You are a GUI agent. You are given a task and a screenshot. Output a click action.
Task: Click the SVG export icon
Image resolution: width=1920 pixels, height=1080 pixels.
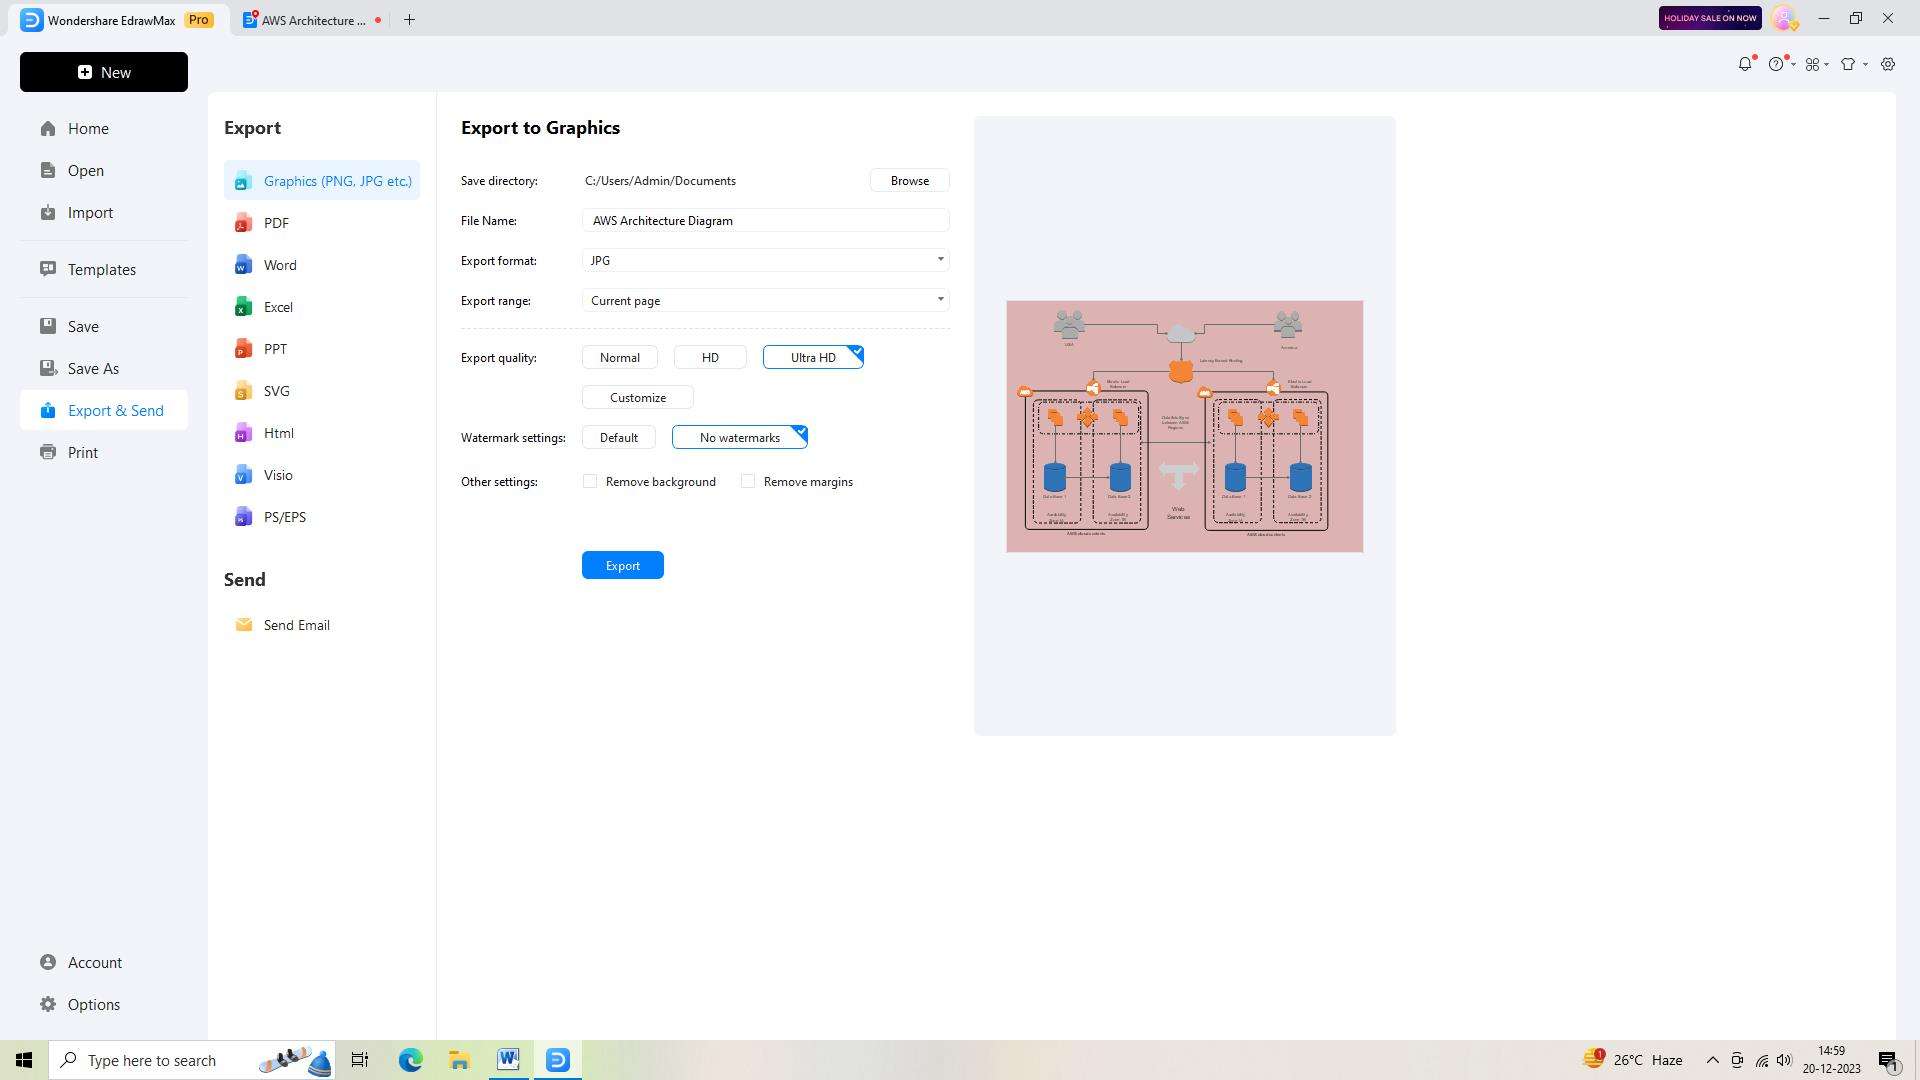pyautogui.click(x=243, y=391)
